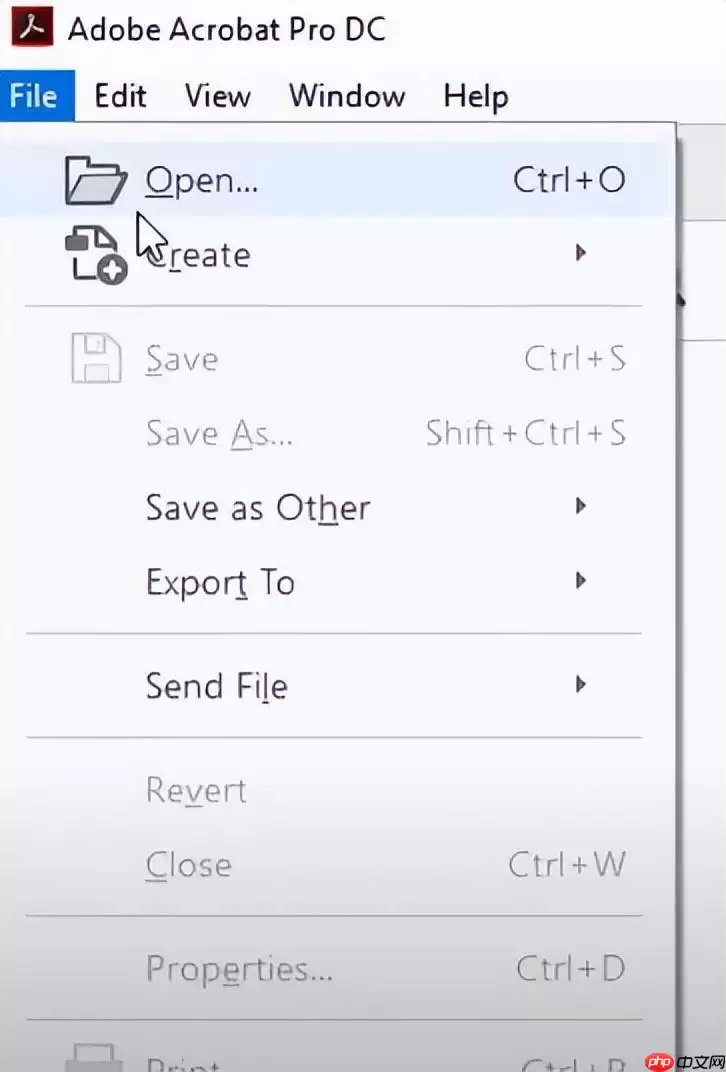Click the Create PDF document icon
The width and height of the screenshot is (726, 1072).
coord(96,255)
